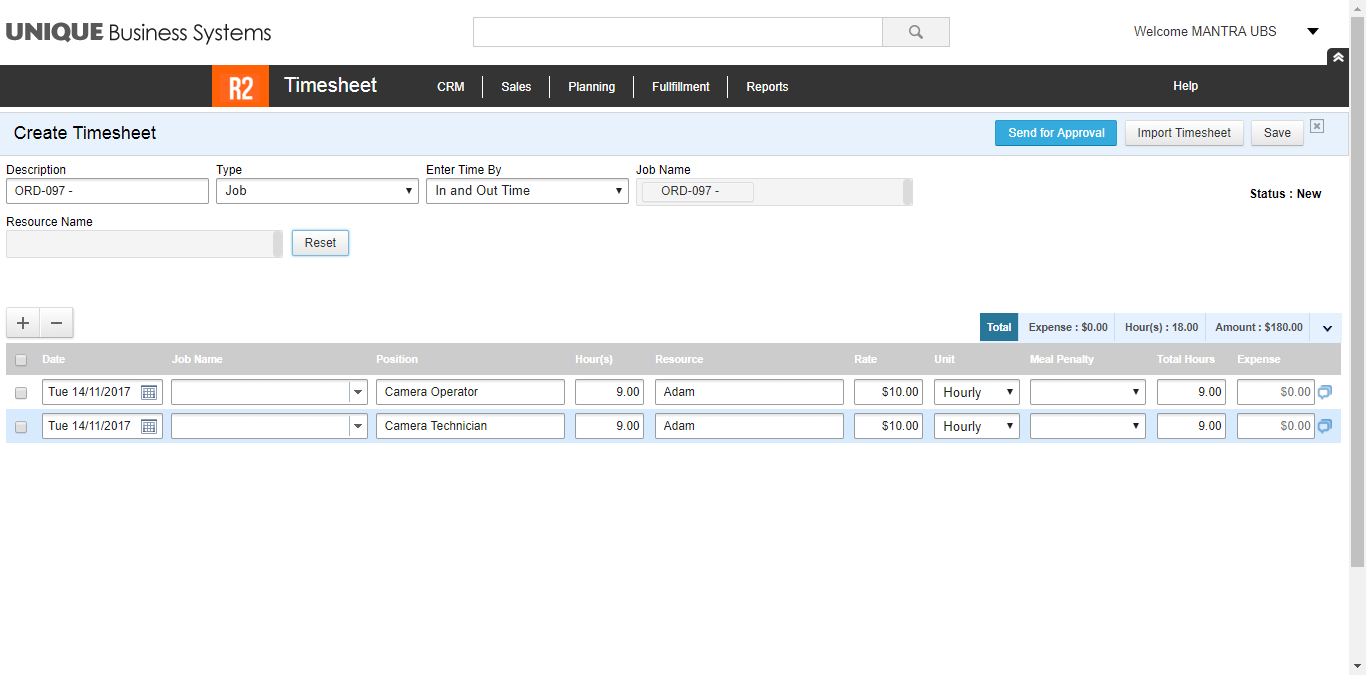The image size is (1366, 675).
Task: Click the Import Timesheet button
Action: pyautogui.click(x=1184, y=132)
